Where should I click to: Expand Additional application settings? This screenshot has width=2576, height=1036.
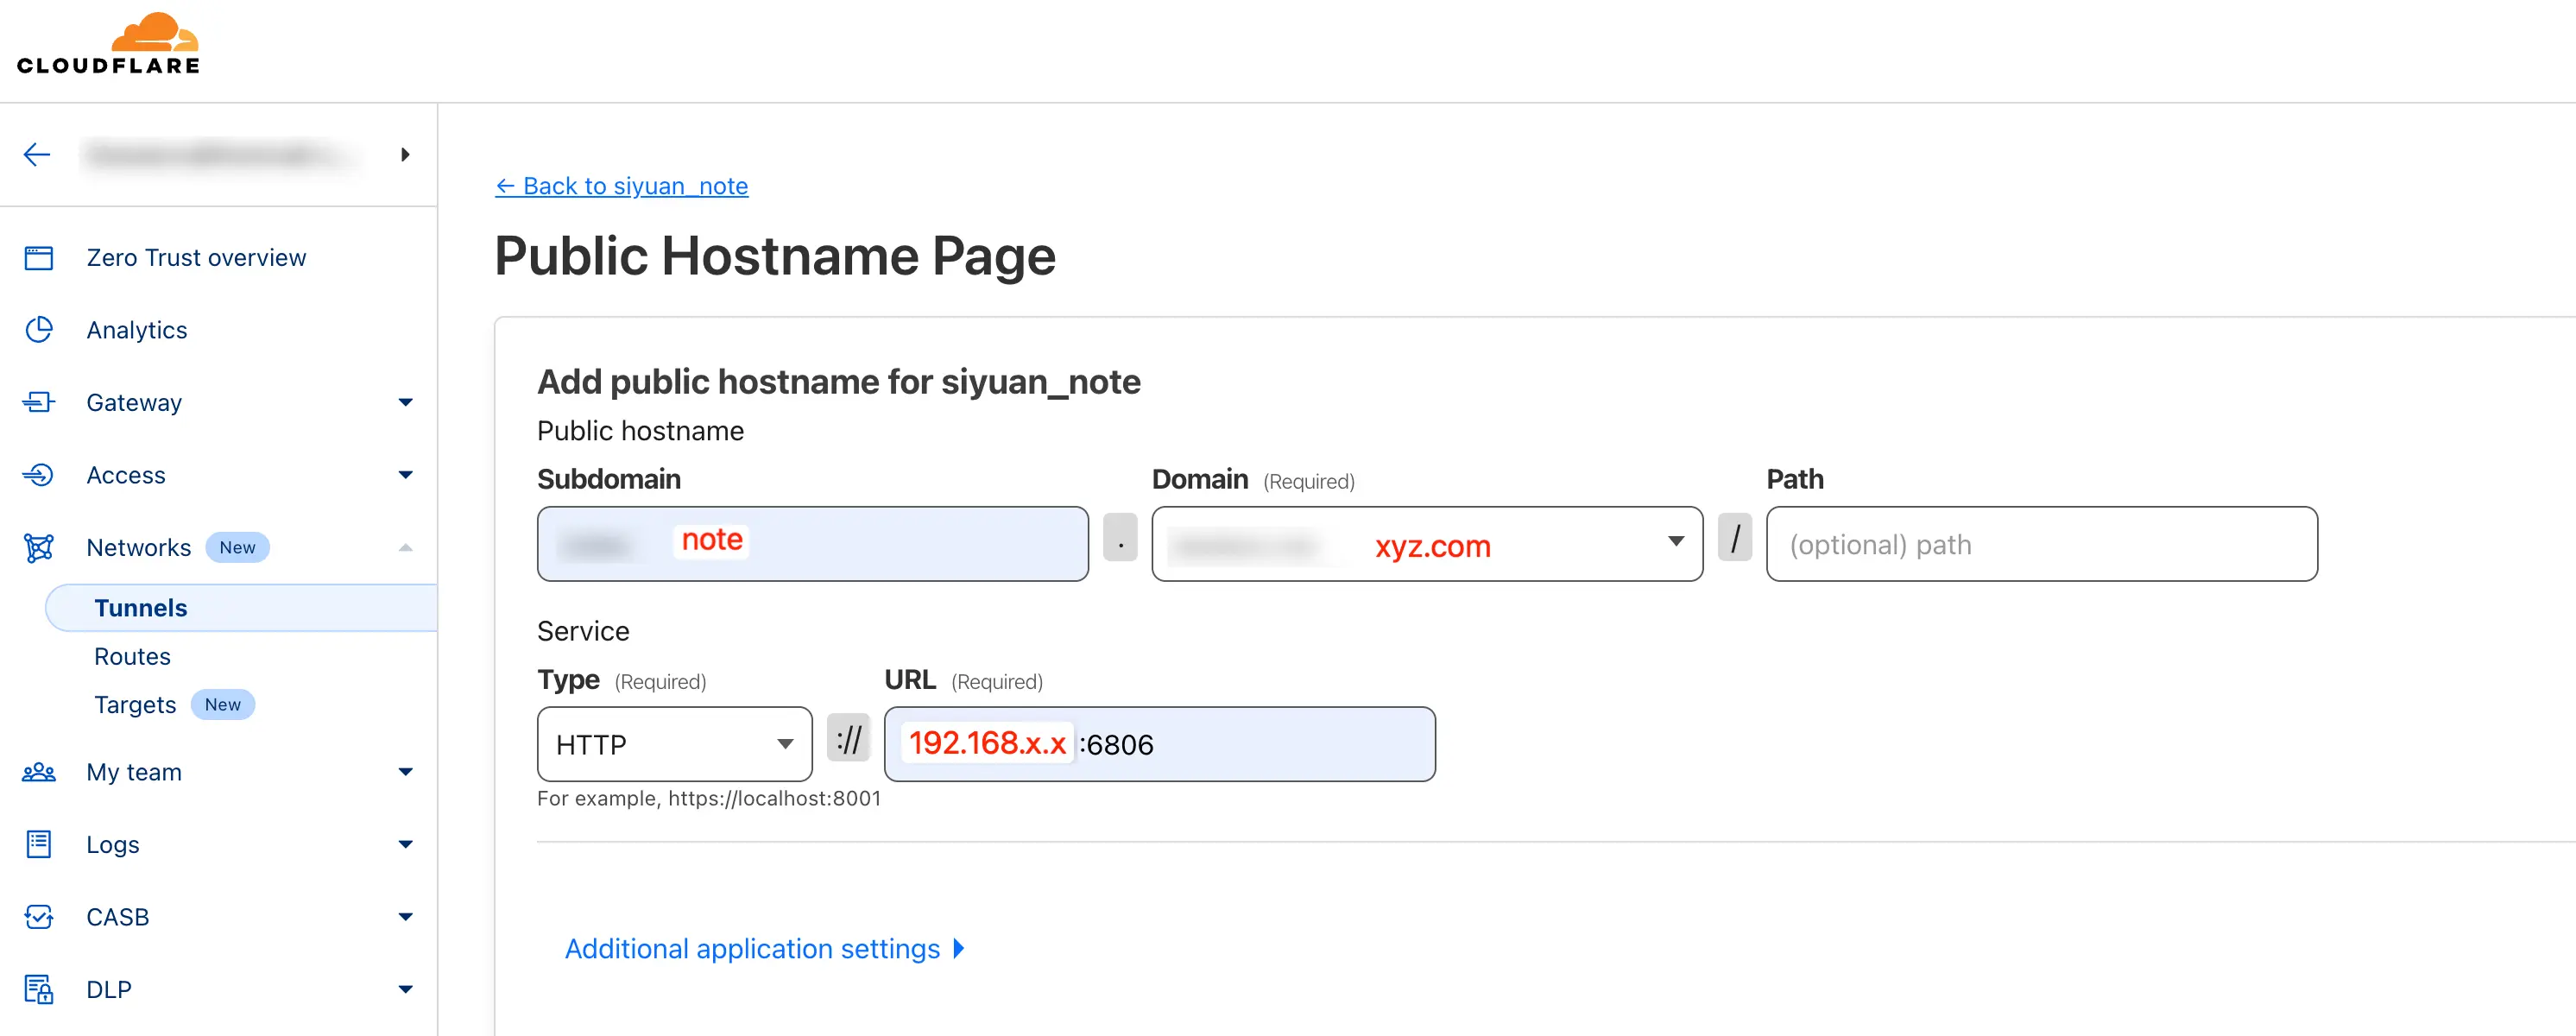pos(764,948)
